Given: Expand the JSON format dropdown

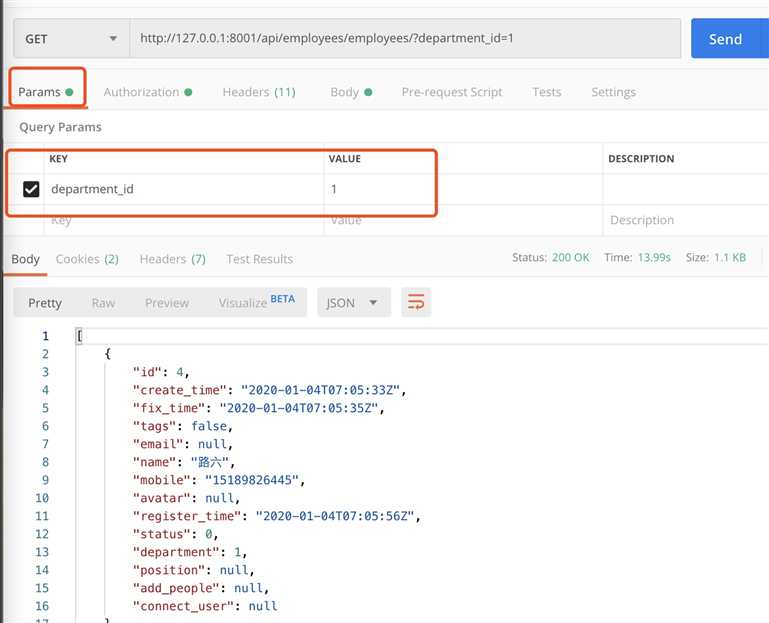Looking at the screenshot, I should (x=353, y=303).
